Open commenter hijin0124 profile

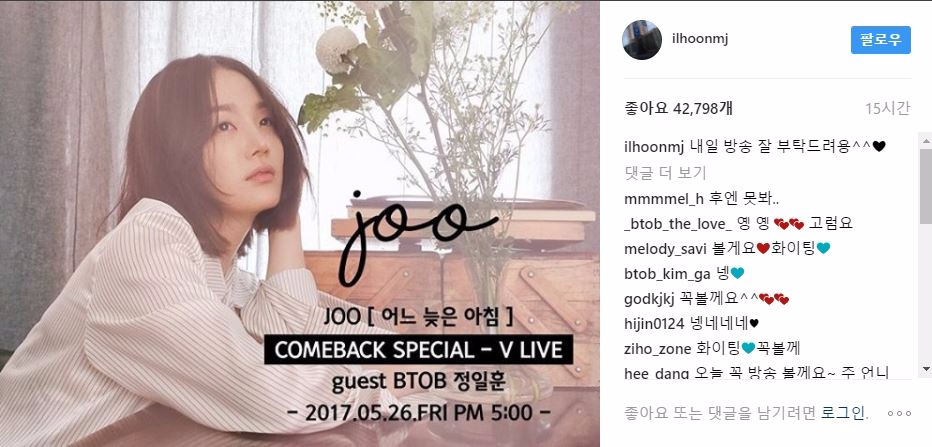point(654,324)
